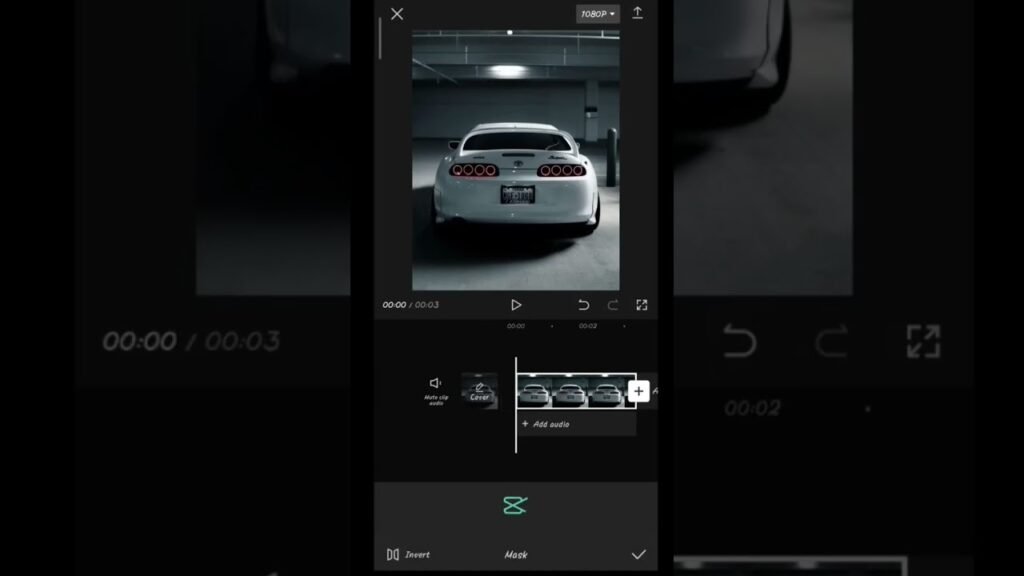The image size is (1024, 576).
Task: Mute clip audio
Action: pos(436,389)
